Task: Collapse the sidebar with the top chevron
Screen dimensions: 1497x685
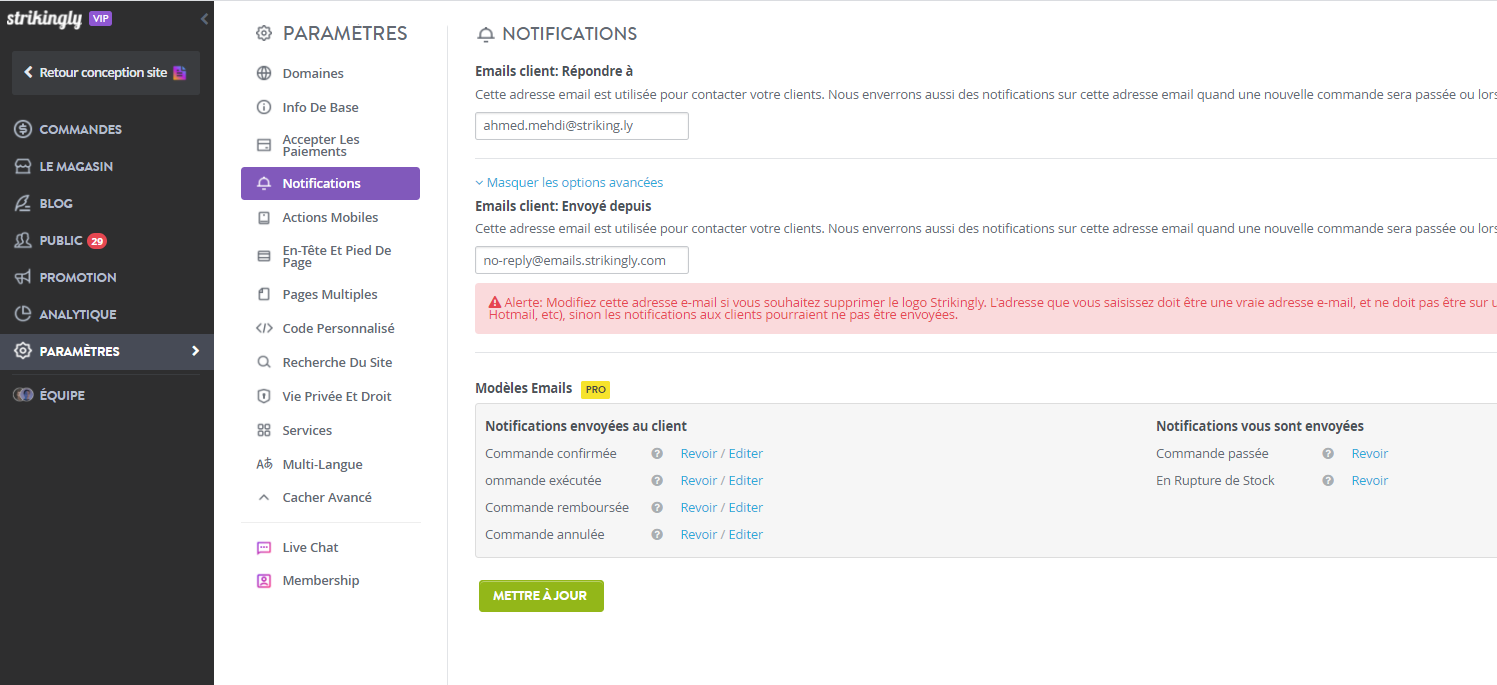Action: 205,18
